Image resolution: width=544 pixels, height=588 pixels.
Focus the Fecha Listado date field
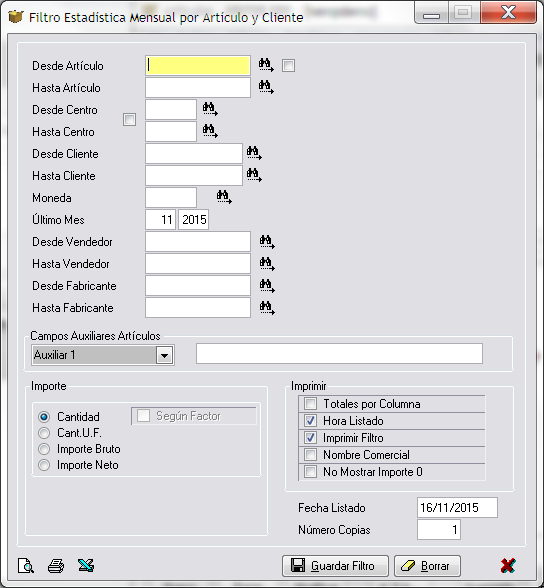pyautogui.click(x=457, y=507)
